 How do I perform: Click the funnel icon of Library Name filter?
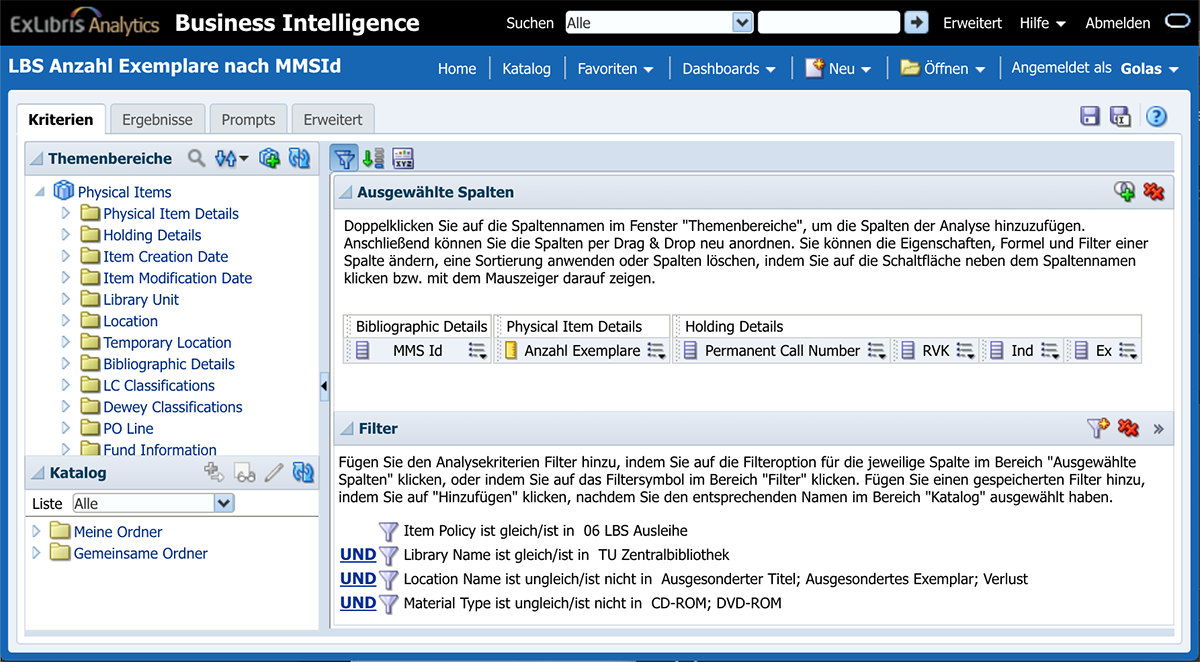[389, 555]
